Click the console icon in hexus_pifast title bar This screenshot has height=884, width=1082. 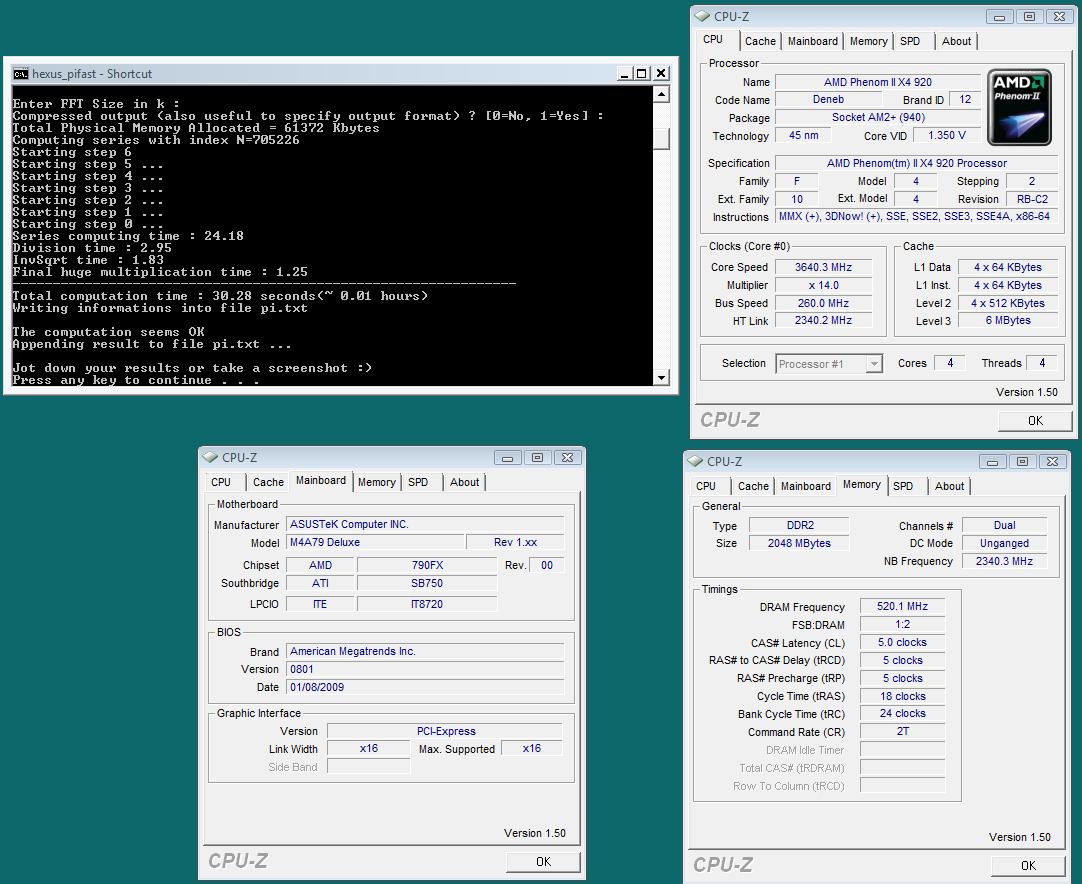click(x=21, y=74)
